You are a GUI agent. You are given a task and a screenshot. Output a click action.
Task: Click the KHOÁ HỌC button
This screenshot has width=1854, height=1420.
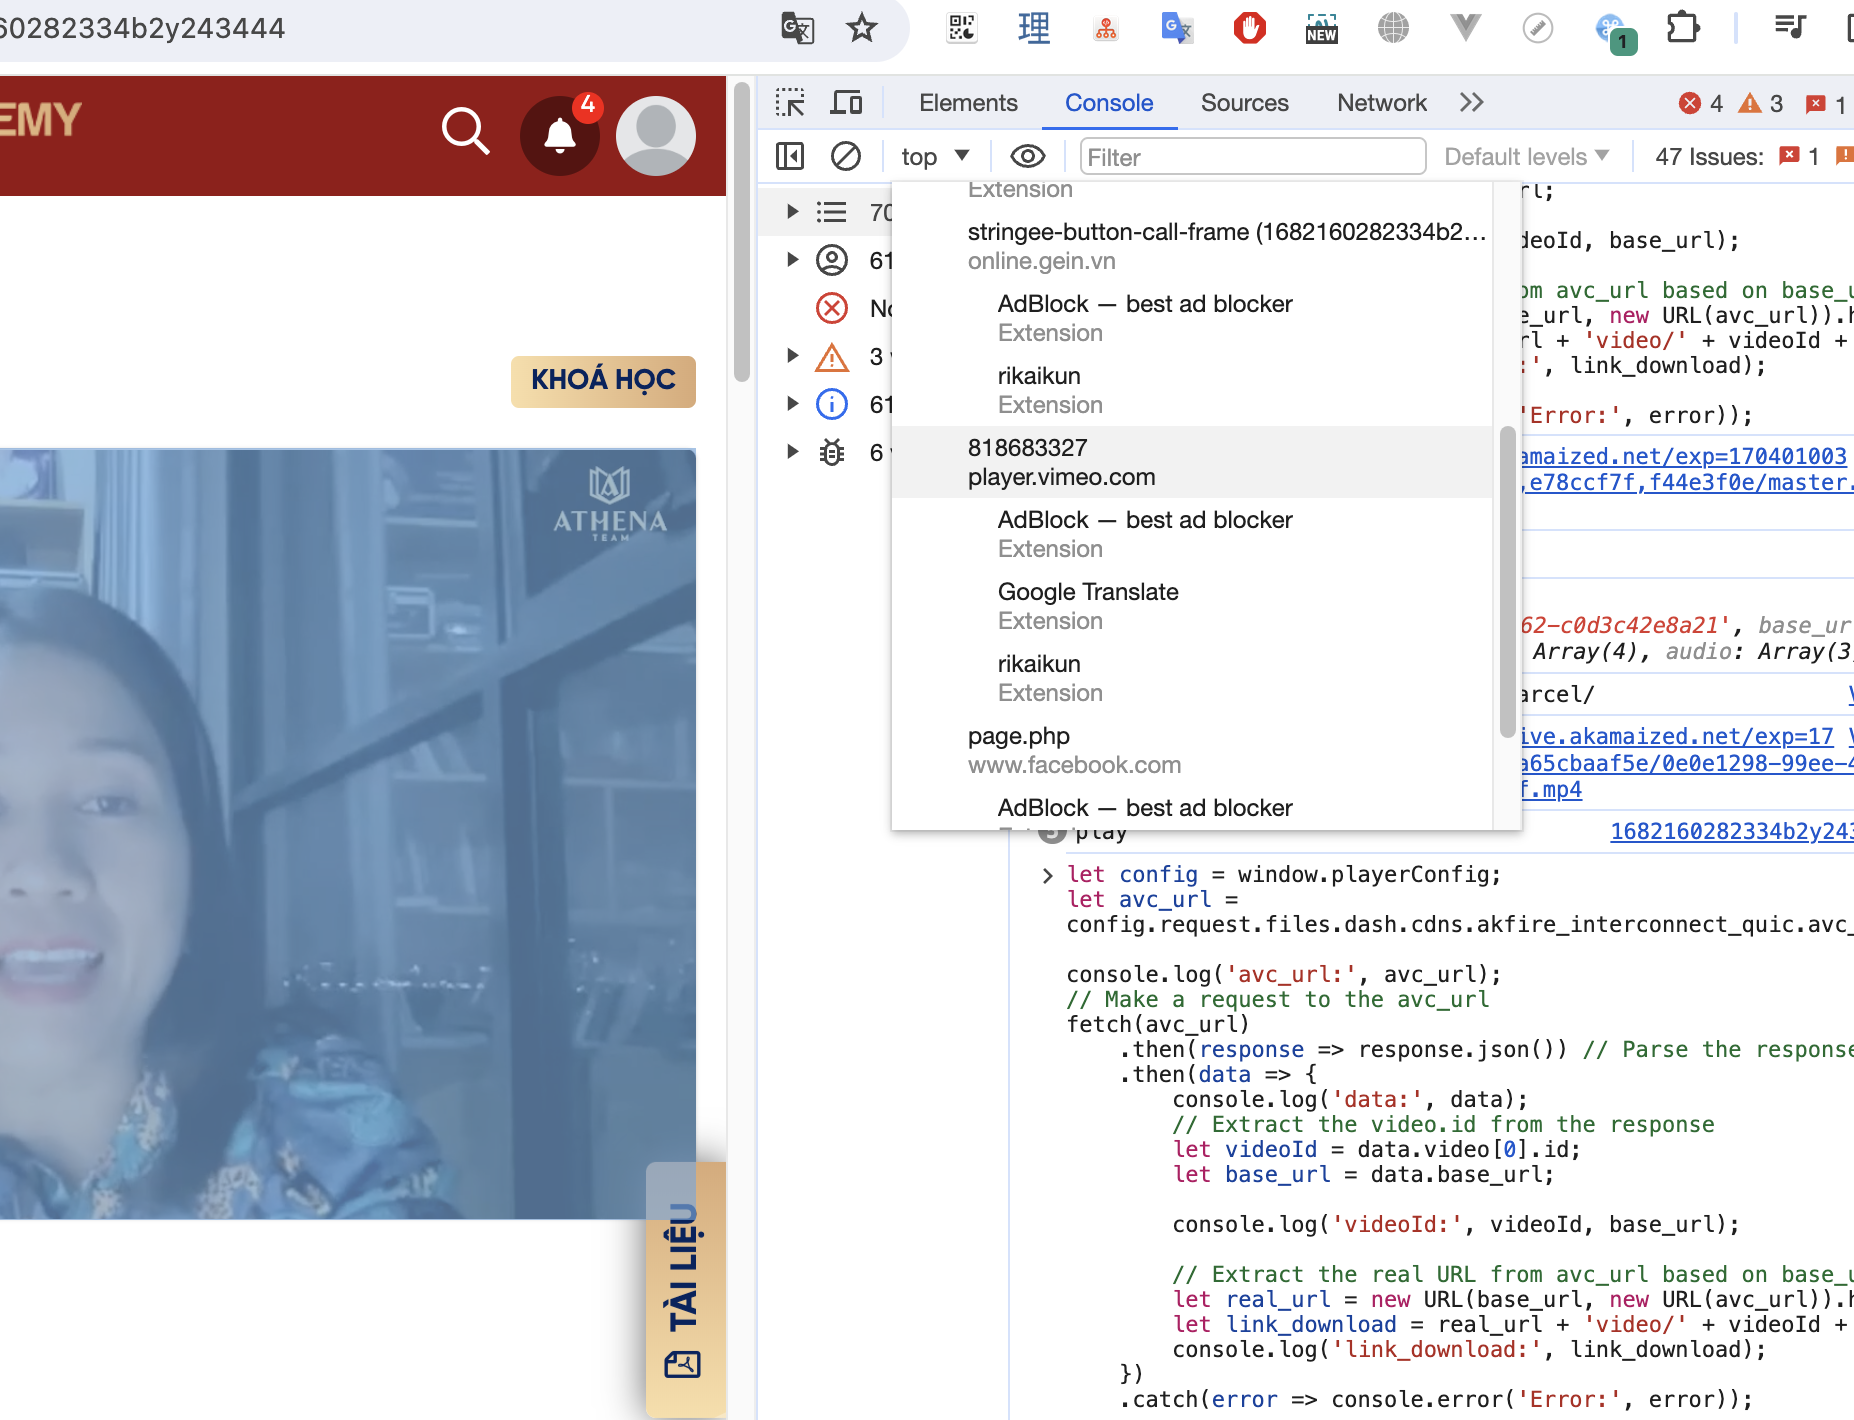pos(603,381)
